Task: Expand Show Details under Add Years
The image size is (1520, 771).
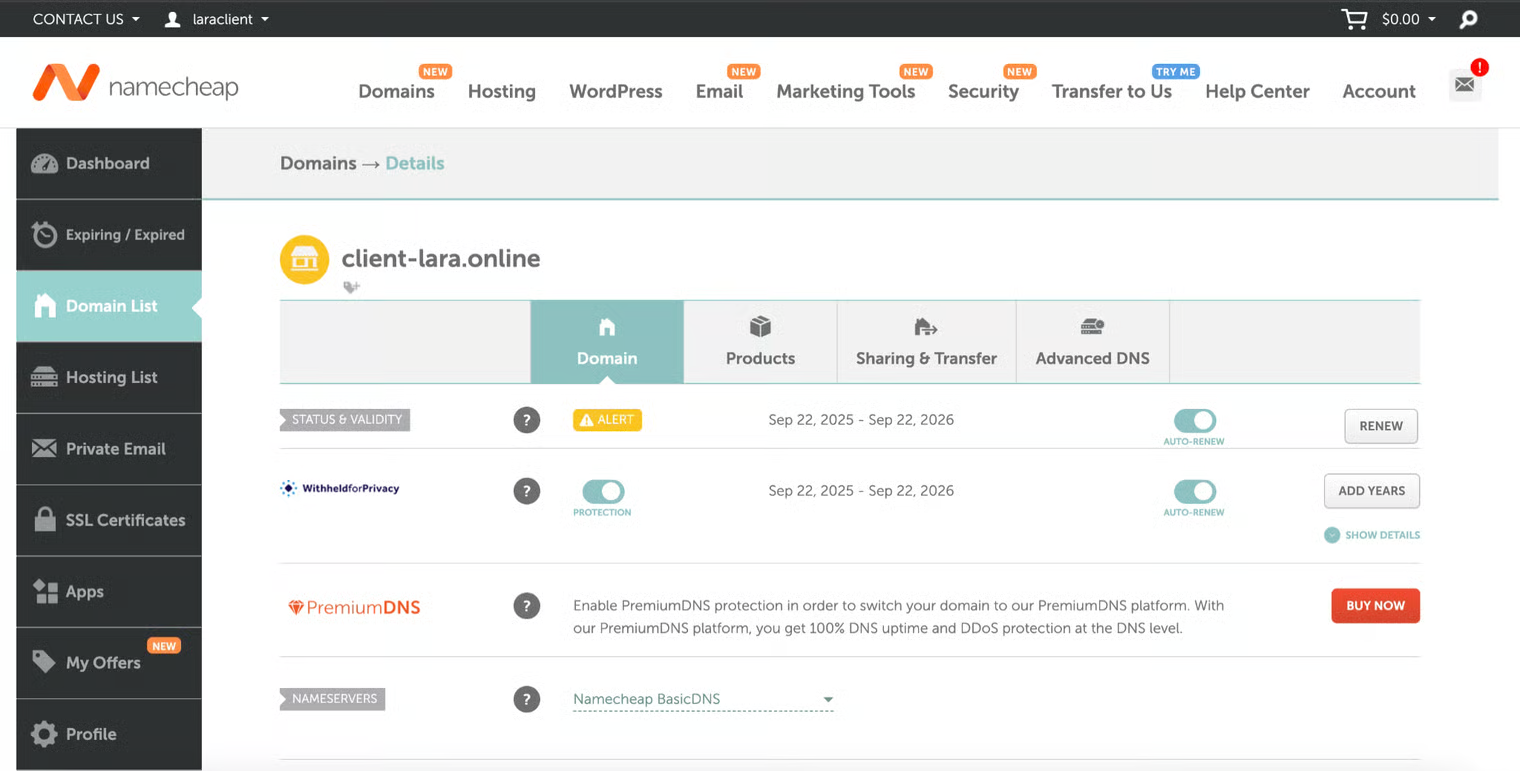Action: [x=1372, y=535]
